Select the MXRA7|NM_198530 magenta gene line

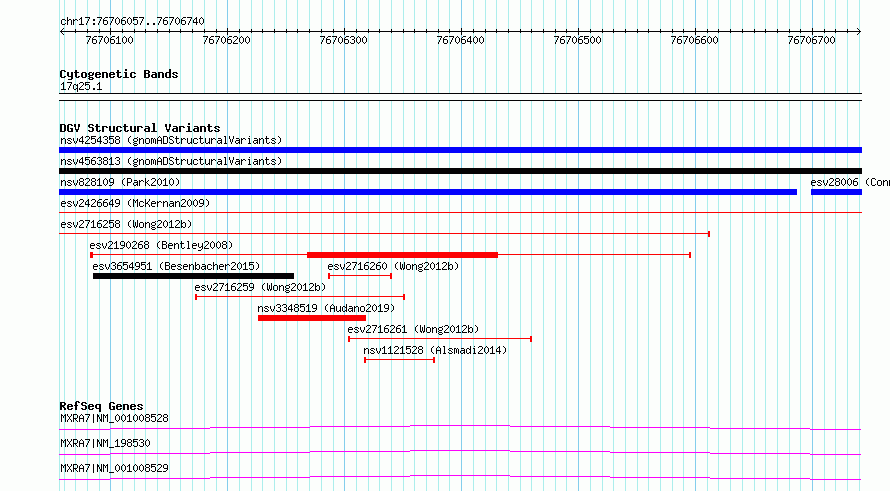(460, 452)
